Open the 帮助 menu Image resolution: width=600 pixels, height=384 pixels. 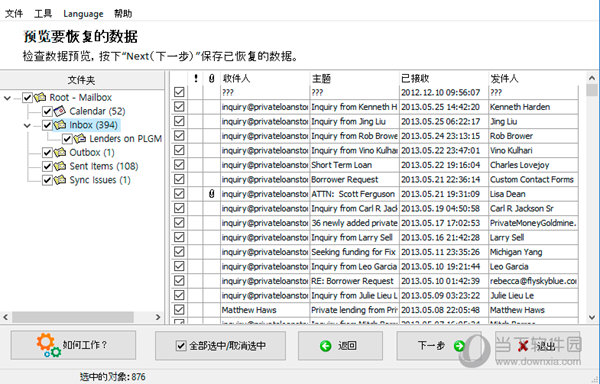(123, 14)
